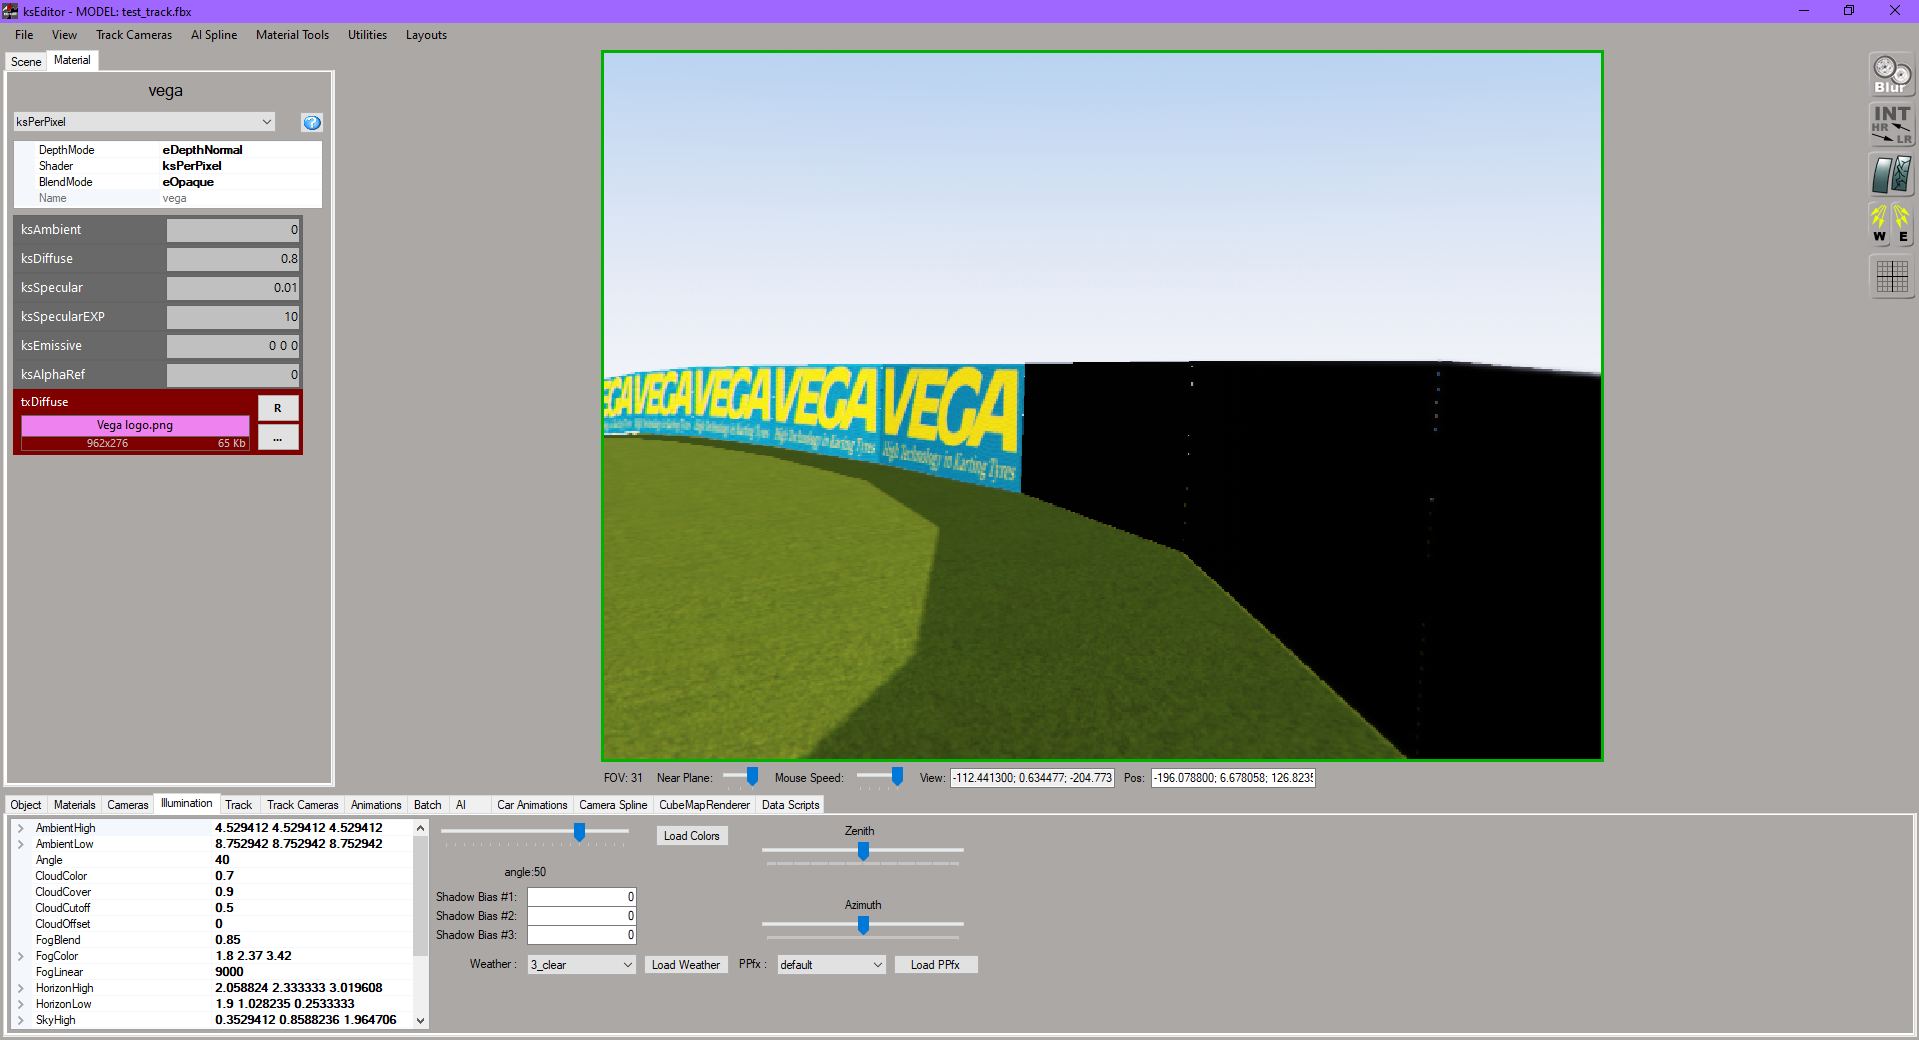1919x1040 pixels.
Task: Select the CloudCover row
Action: coord(212,892)
